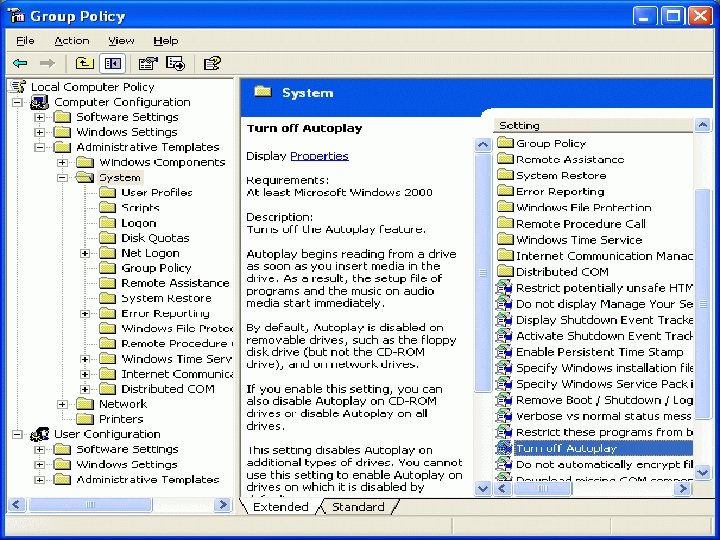The height and width of the screenshot is (540, 720).
Task: Expand the Network tree node
Action: point(62,404)
